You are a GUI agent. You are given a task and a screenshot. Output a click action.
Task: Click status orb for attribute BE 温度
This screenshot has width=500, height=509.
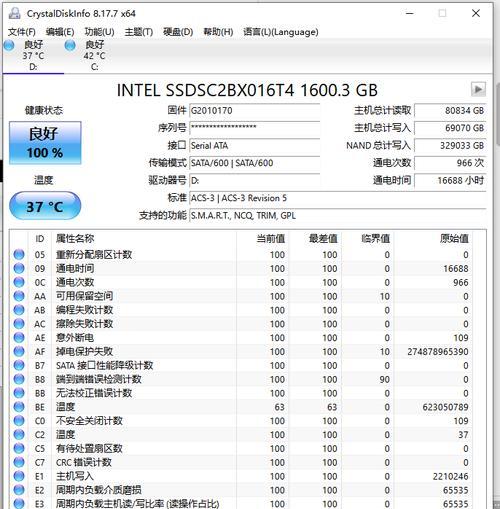[x=19, y=407]
